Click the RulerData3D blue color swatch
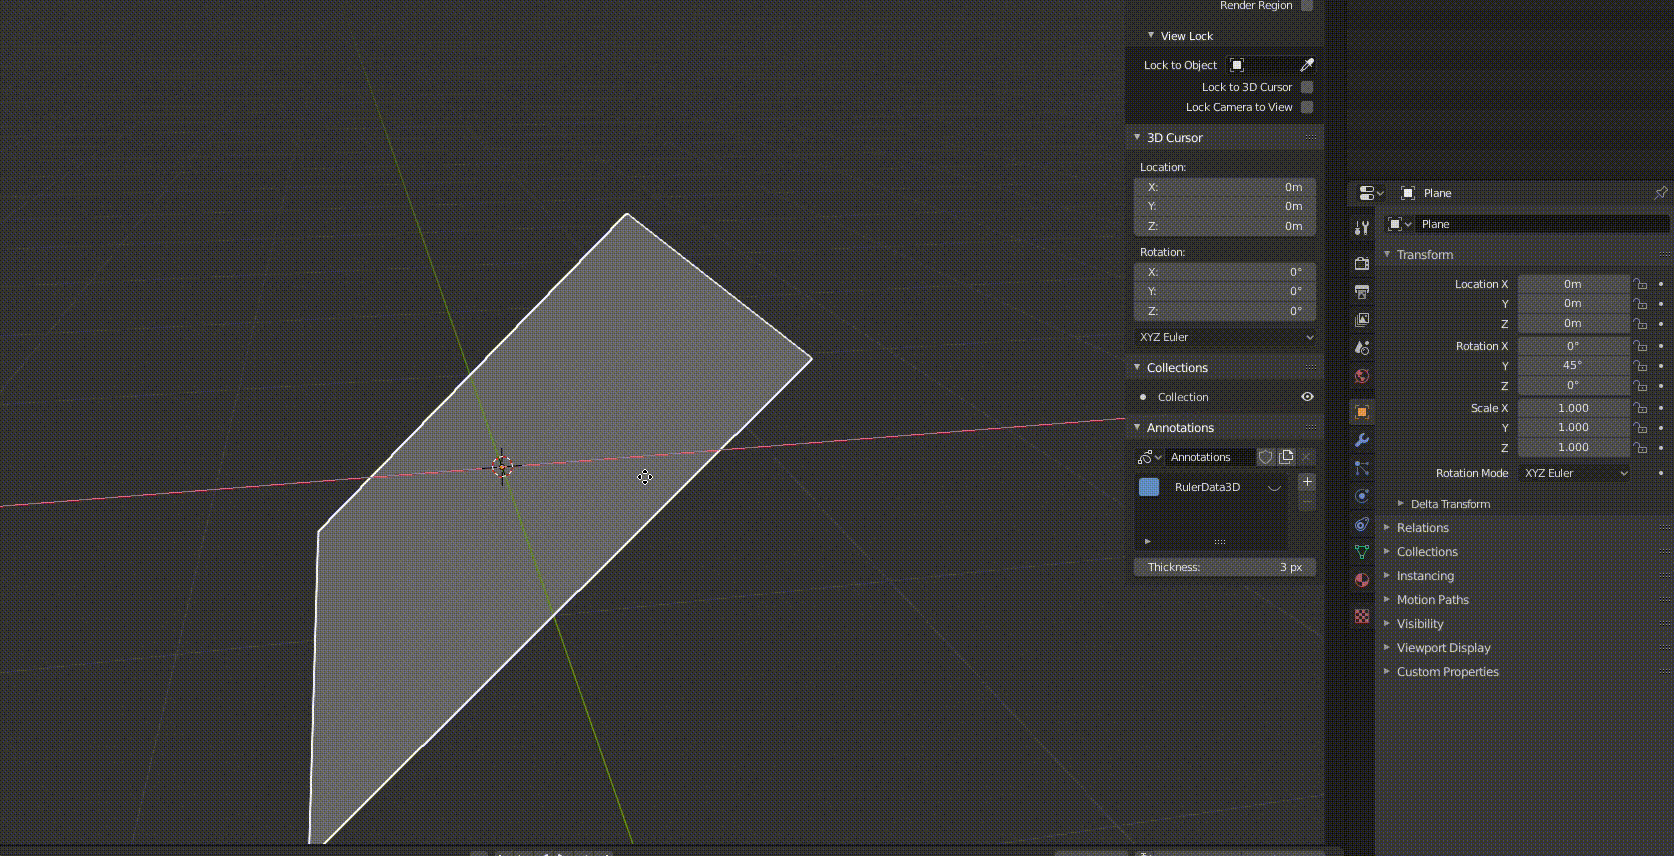This screenshot has width=1674, height=856. pyautogui.click(x=1149, y=487)
